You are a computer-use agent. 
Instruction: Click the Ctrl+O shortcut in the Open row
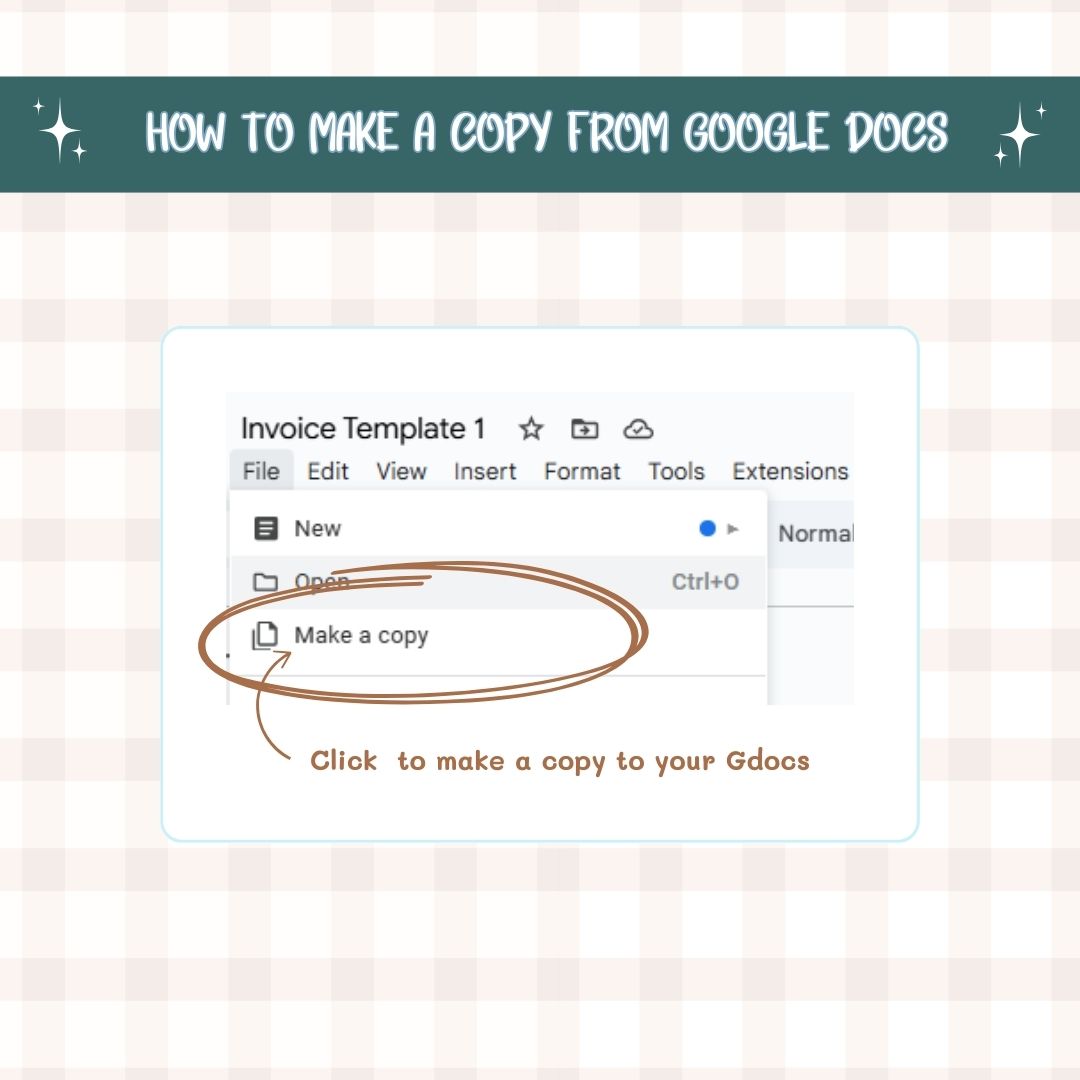(x=705, y=582)
